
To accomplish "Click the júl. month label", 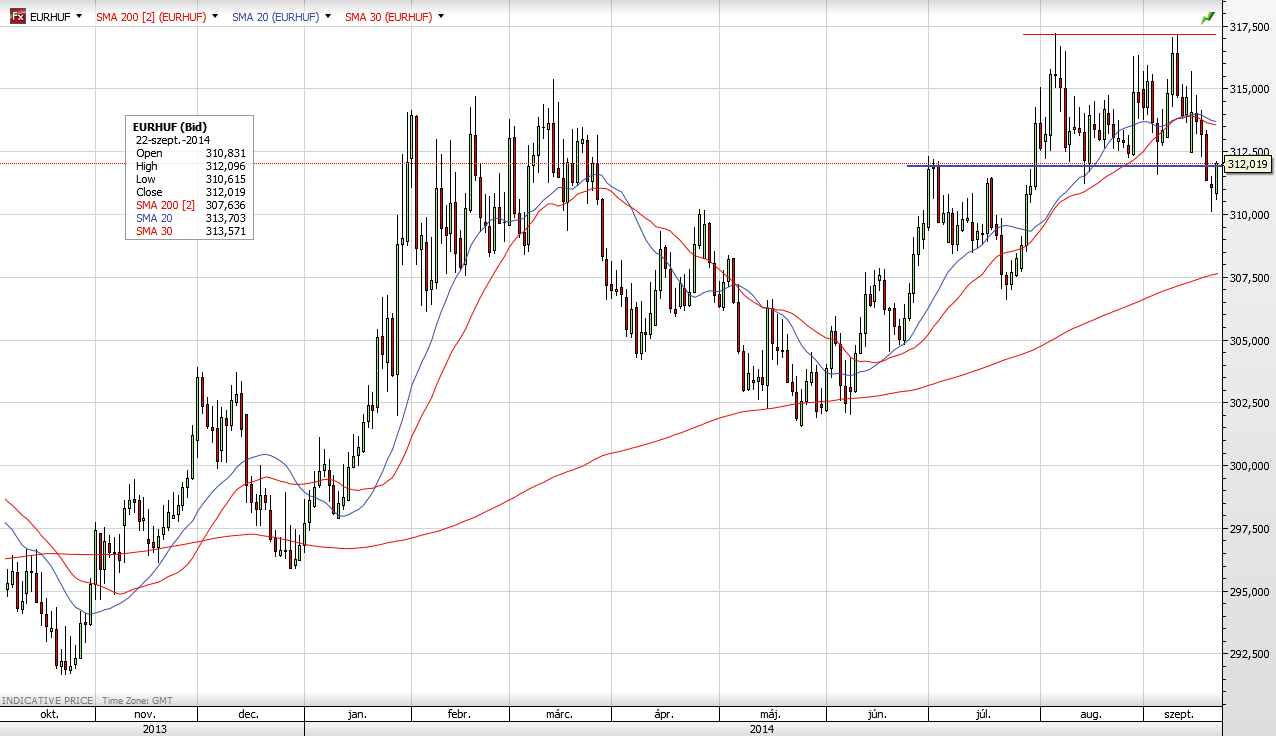I will tap(983, 714).
